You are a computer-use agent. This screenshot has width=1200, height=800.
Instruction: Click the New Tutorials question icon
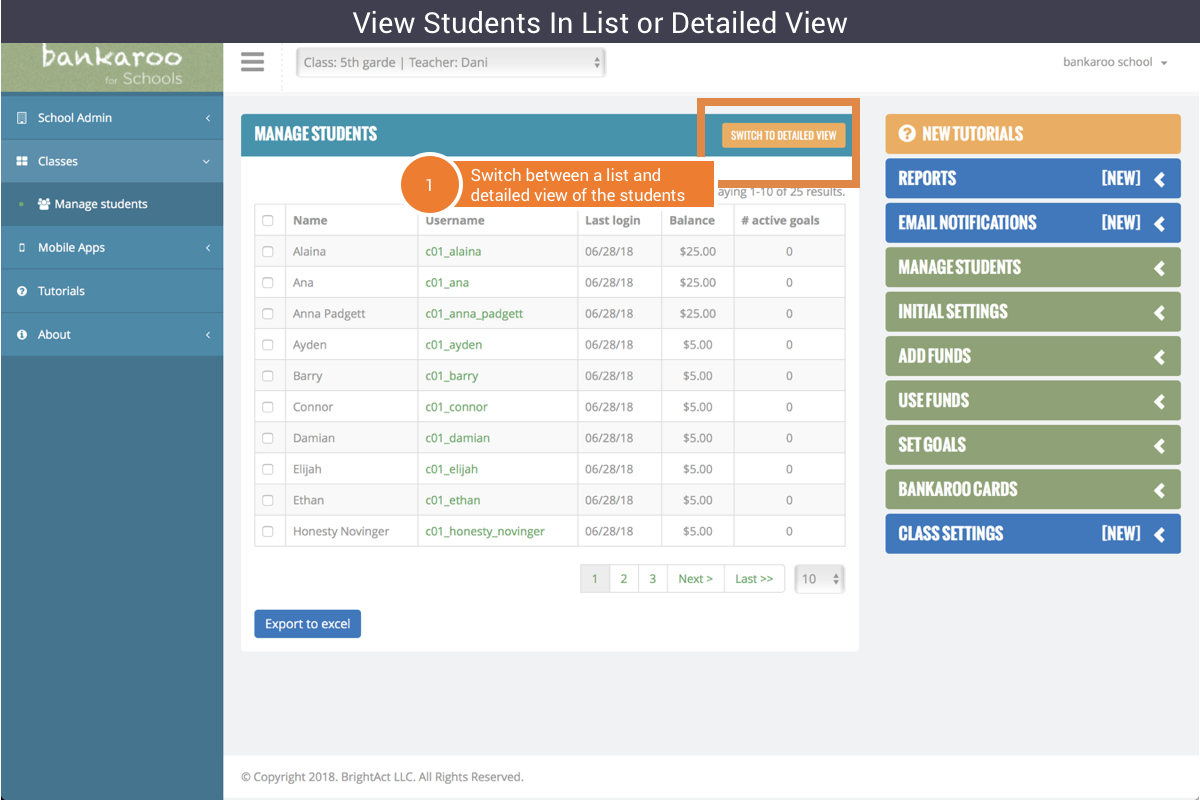907,134
